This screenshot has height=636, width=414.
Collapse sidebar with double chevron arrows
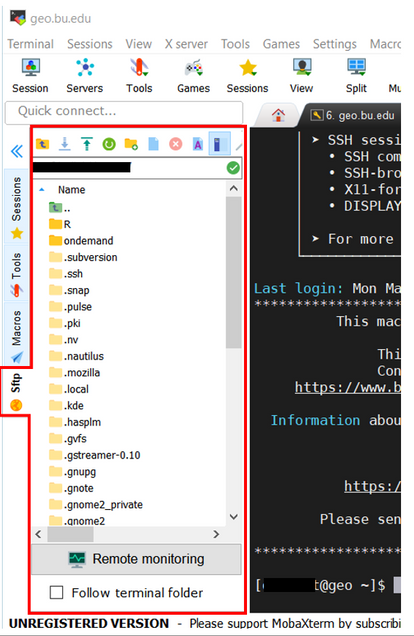17,151
